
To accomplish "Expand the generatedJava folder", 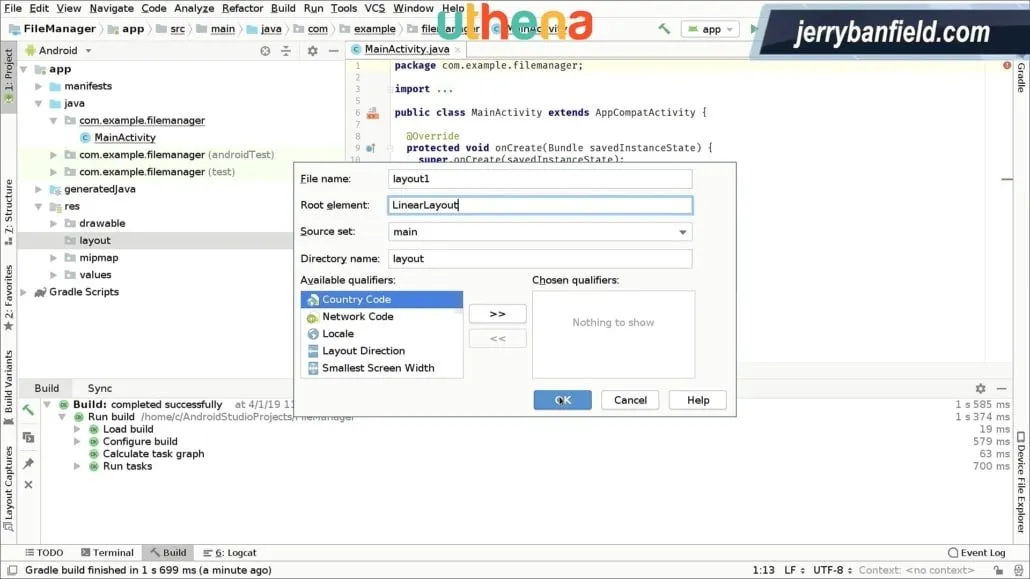I will (x=39, y=189).
